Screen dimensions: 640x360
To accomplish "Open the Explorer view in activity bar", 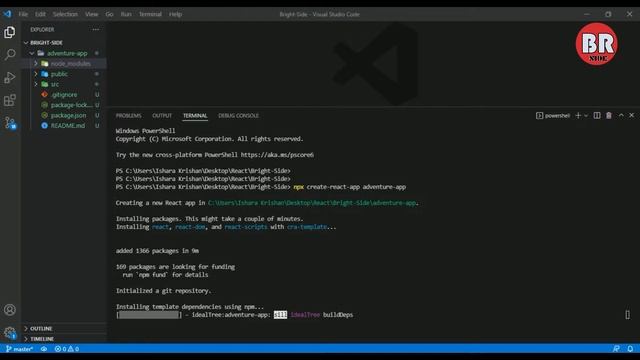I will pyautogui.click(x=10, y=32).
